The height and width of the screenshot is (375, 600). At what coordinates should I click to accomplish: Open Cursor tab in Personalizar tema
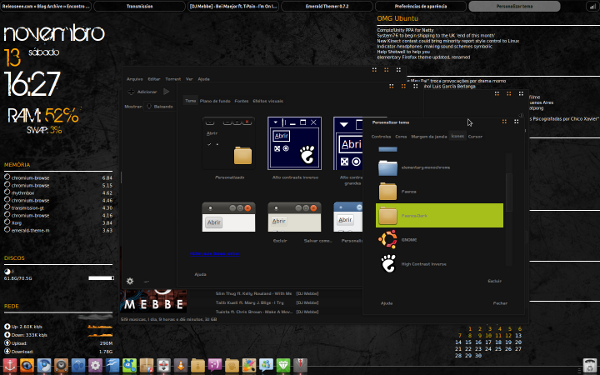(475, 137)
